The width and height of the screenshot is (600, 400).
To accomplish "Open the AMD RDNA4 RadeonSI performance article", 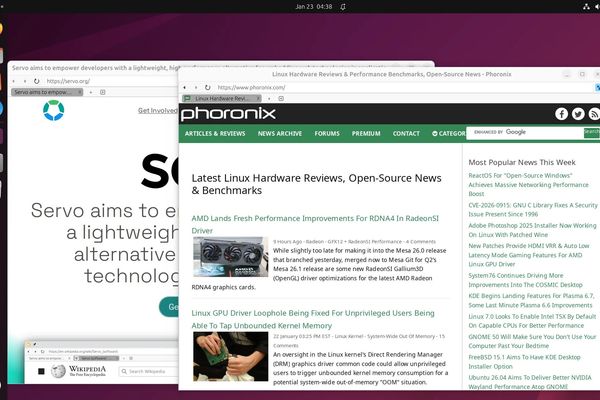I will tap(315, 224).
